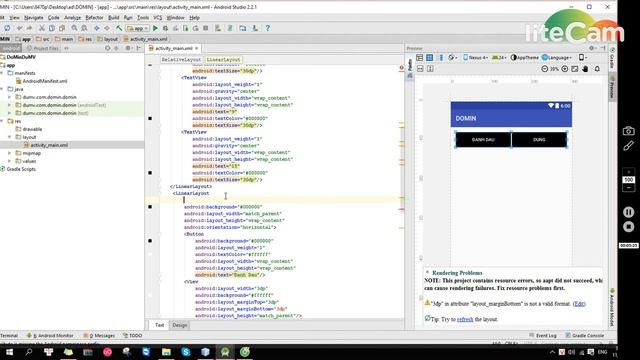Click the Find magnifier icon in toolbar

[74, 28]
